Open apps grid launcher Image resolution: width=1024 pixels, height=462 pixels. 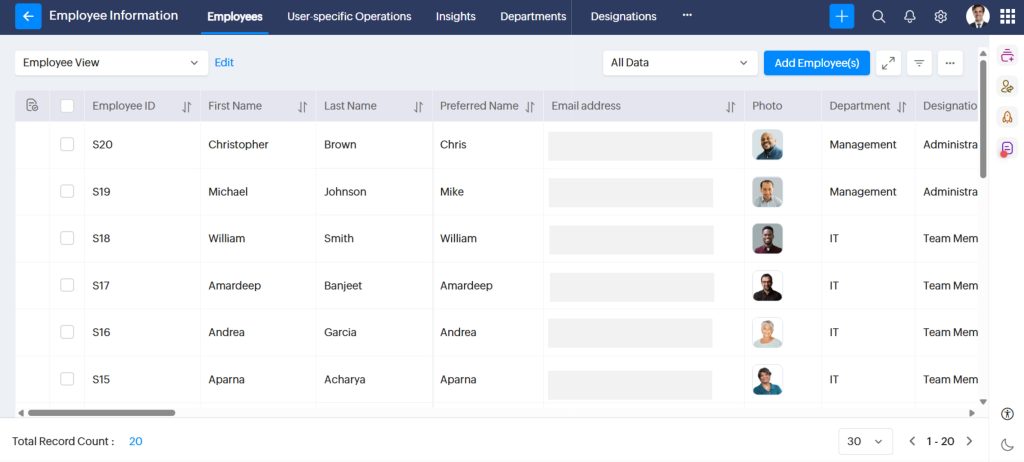coord(1008,17)
